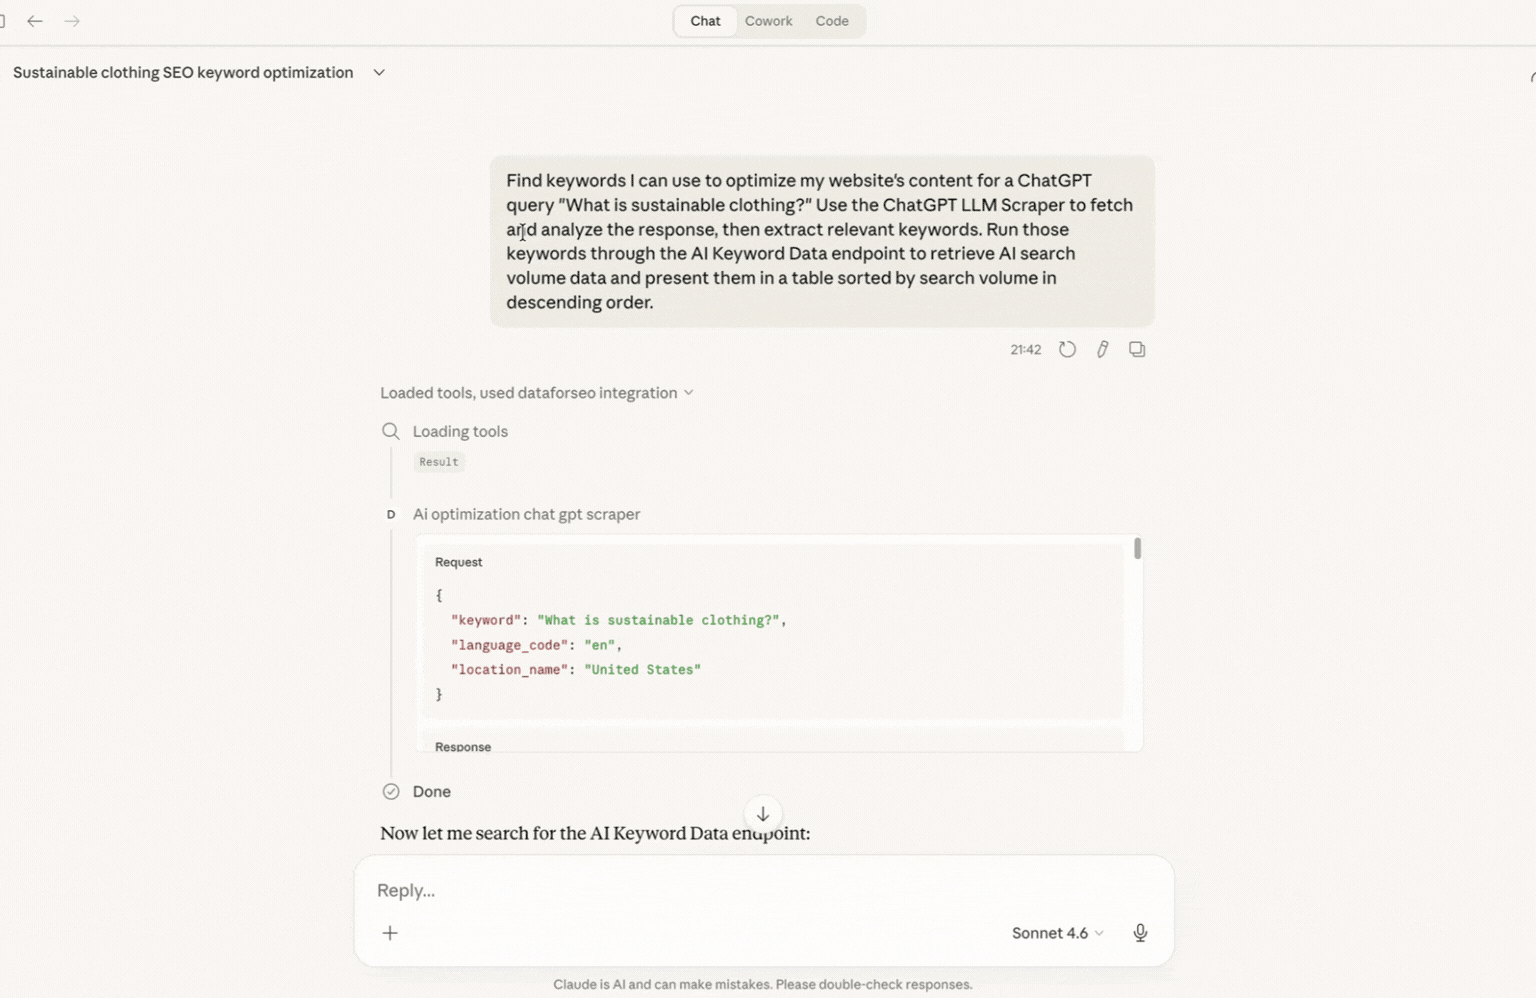Edit the user message with the pencil icon
This screenshot has height=998, width=1536.
click(1102, 349)
